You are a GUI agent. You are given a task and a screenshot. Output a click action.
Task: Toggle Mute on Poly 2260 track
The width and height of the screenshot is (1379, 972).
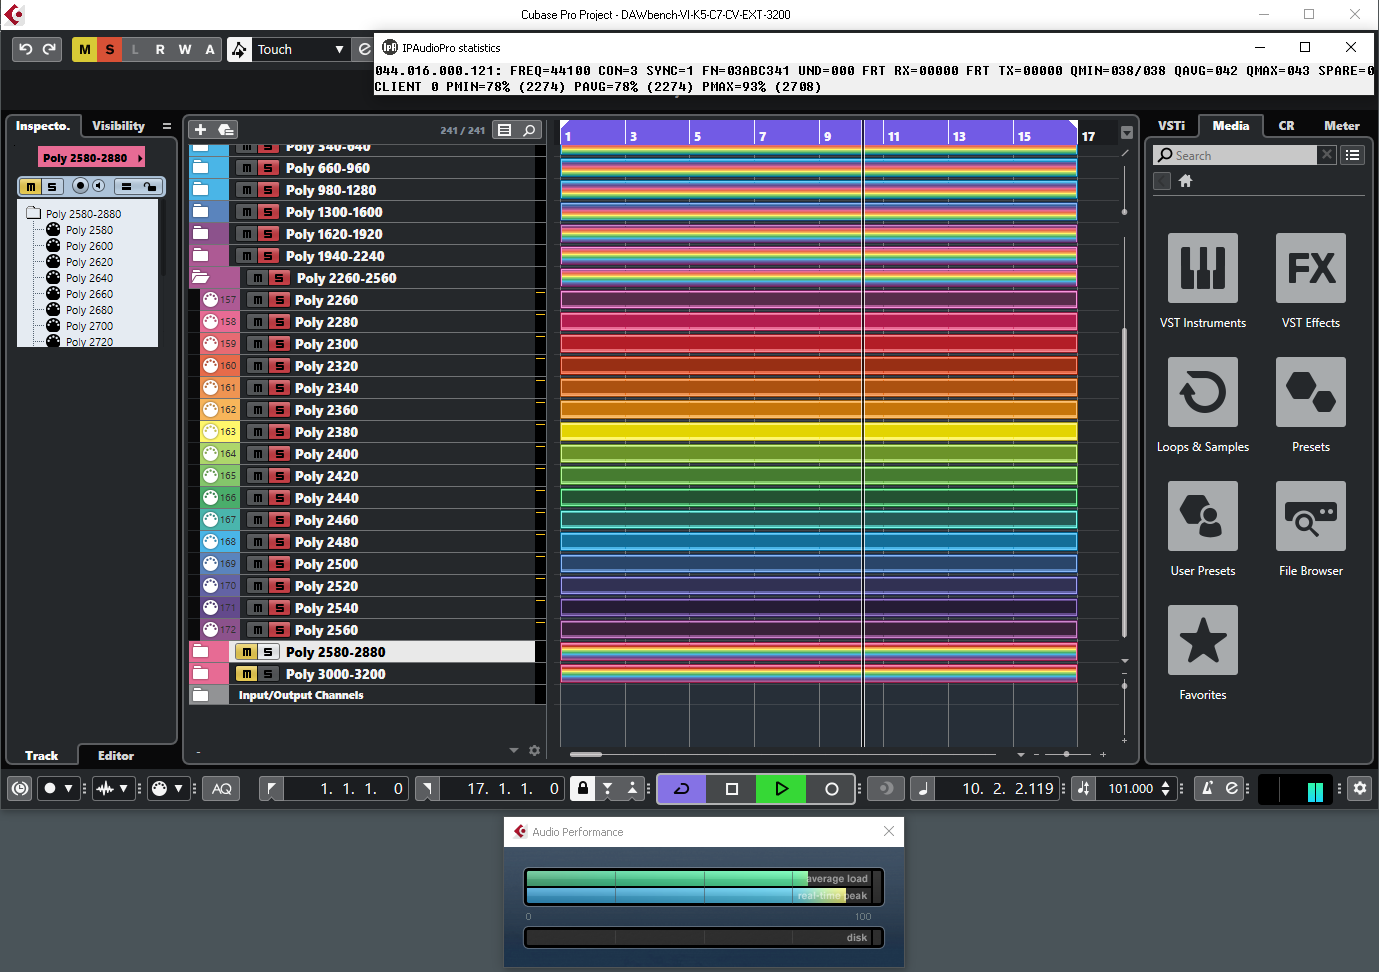(x=258, y=300)
